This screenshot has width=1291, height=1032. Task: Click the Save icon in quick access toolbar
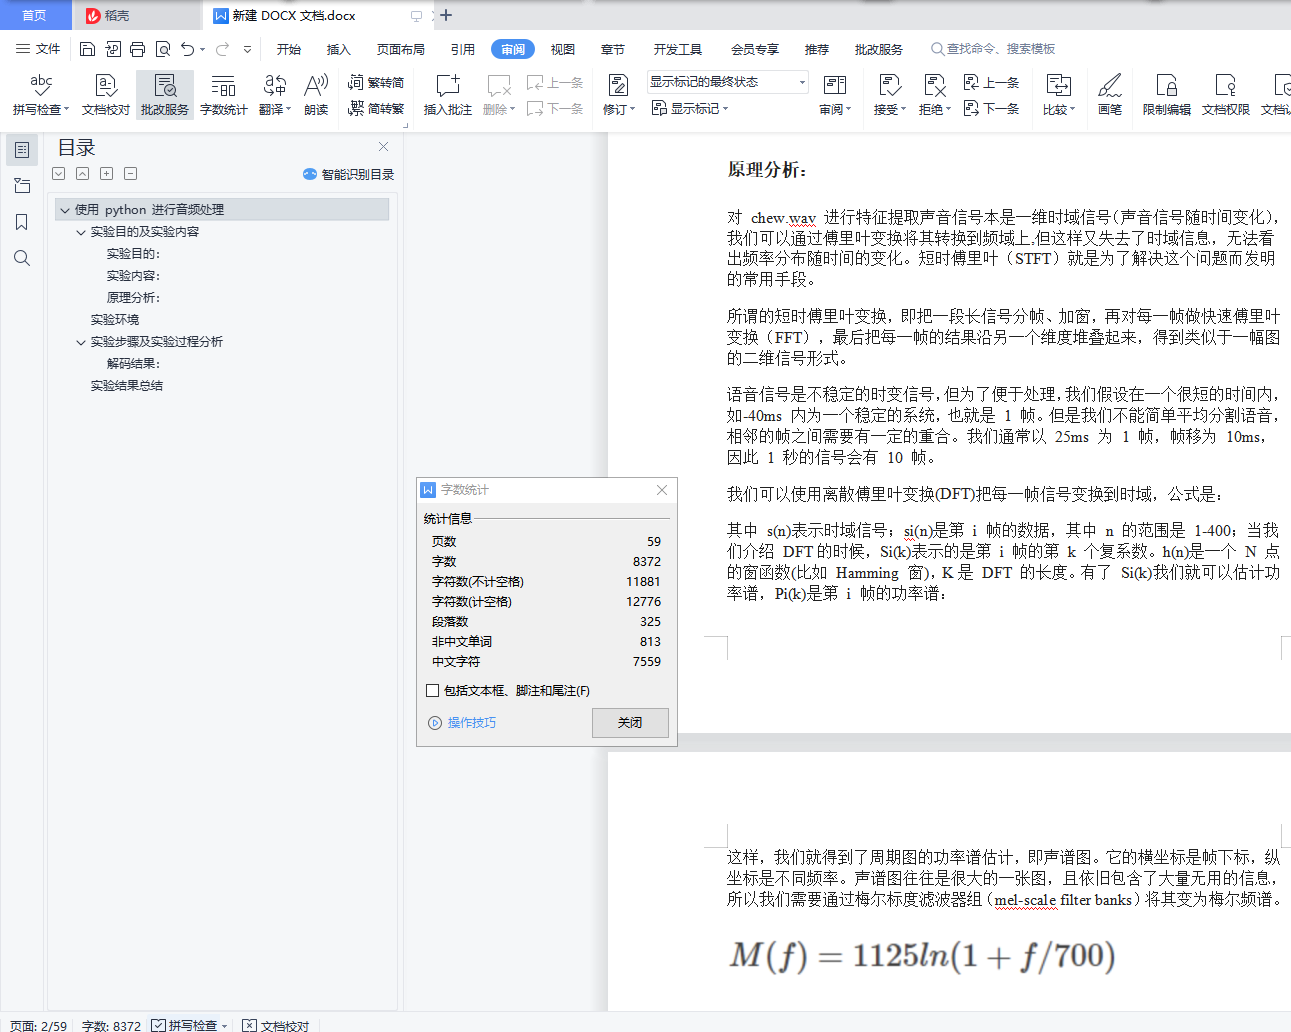coord(87,49)
